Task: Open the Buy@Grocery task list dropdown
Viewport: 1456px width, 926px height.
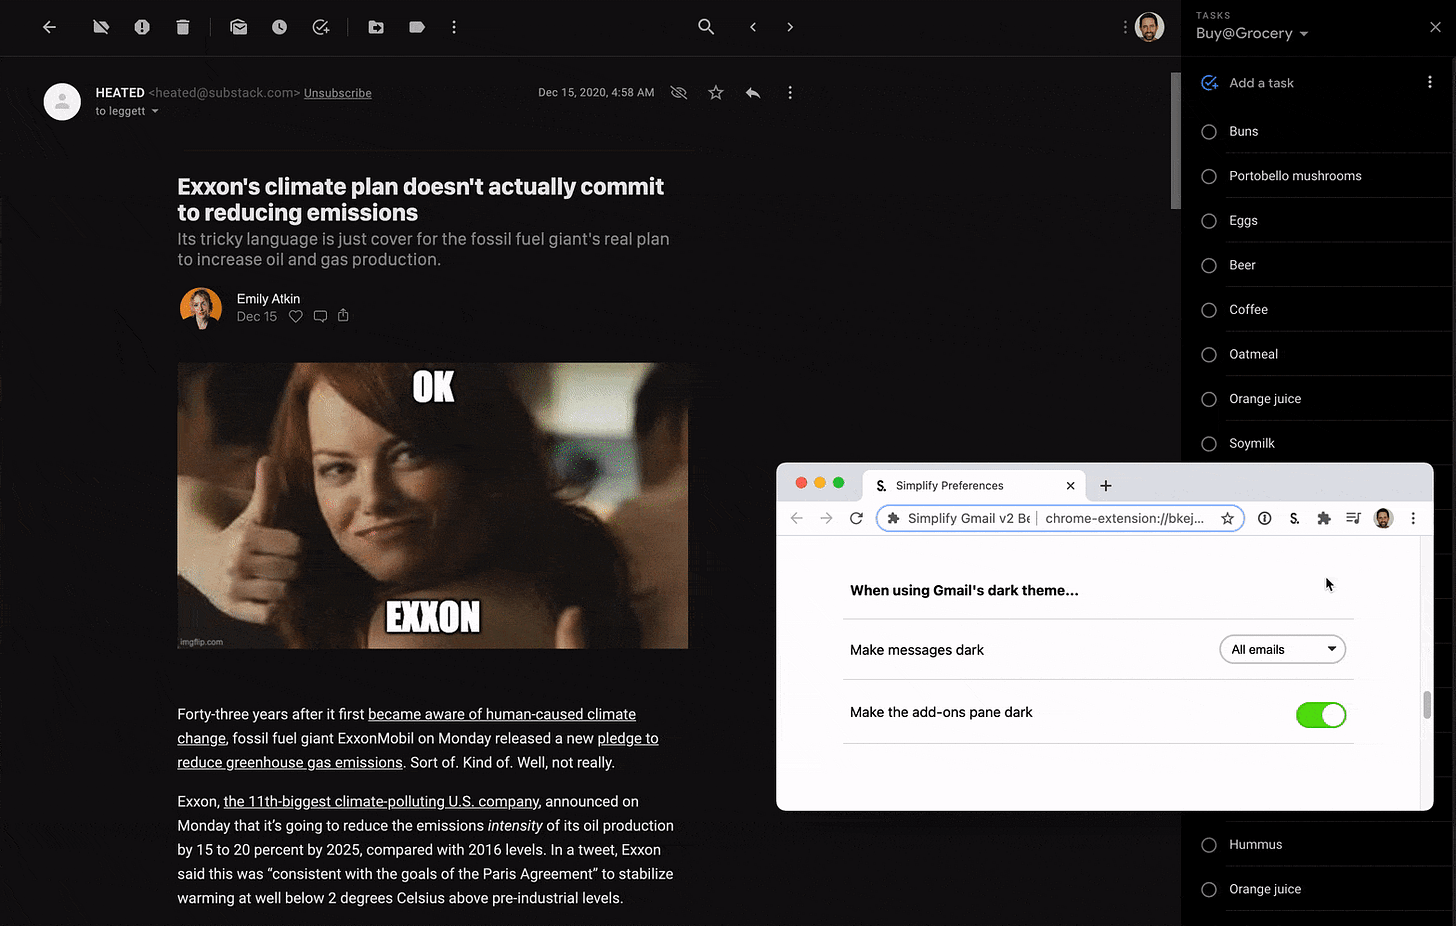Action: click(x=1252, y=33)
